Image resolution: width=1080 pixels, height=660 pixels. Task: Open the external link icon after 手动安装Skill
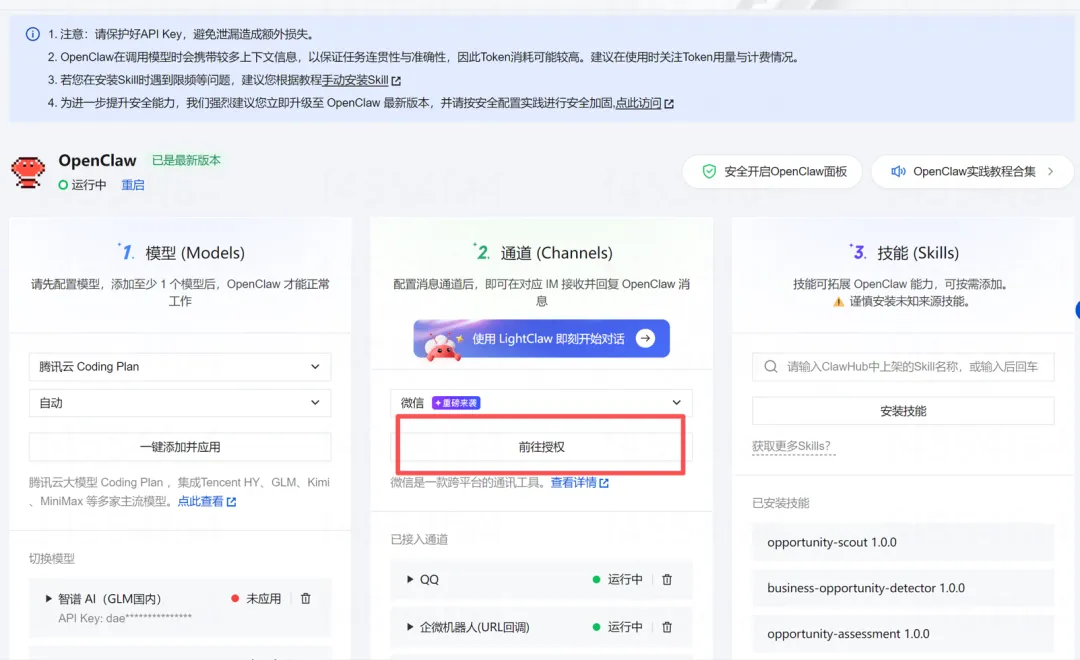[x=396, y=81]
